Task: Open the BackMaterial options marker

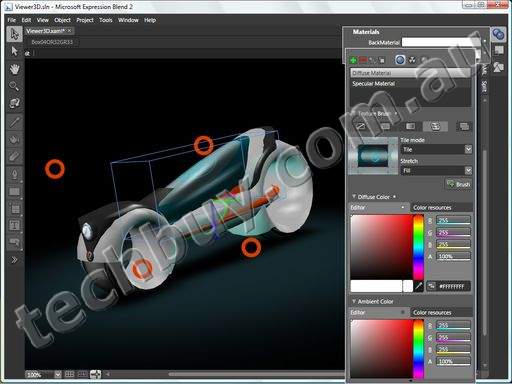Action: click(x=485, y=42)
